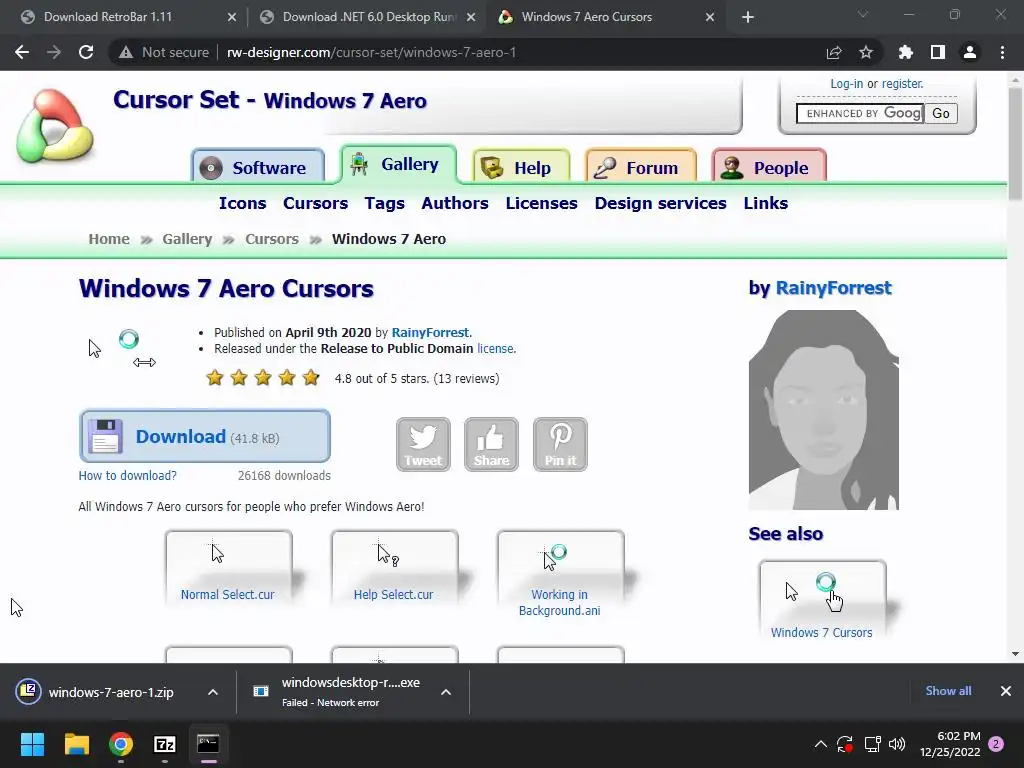Viewport: 1024px width, 768px height.
Task: Click the Go search button
Action: (941, 114)
